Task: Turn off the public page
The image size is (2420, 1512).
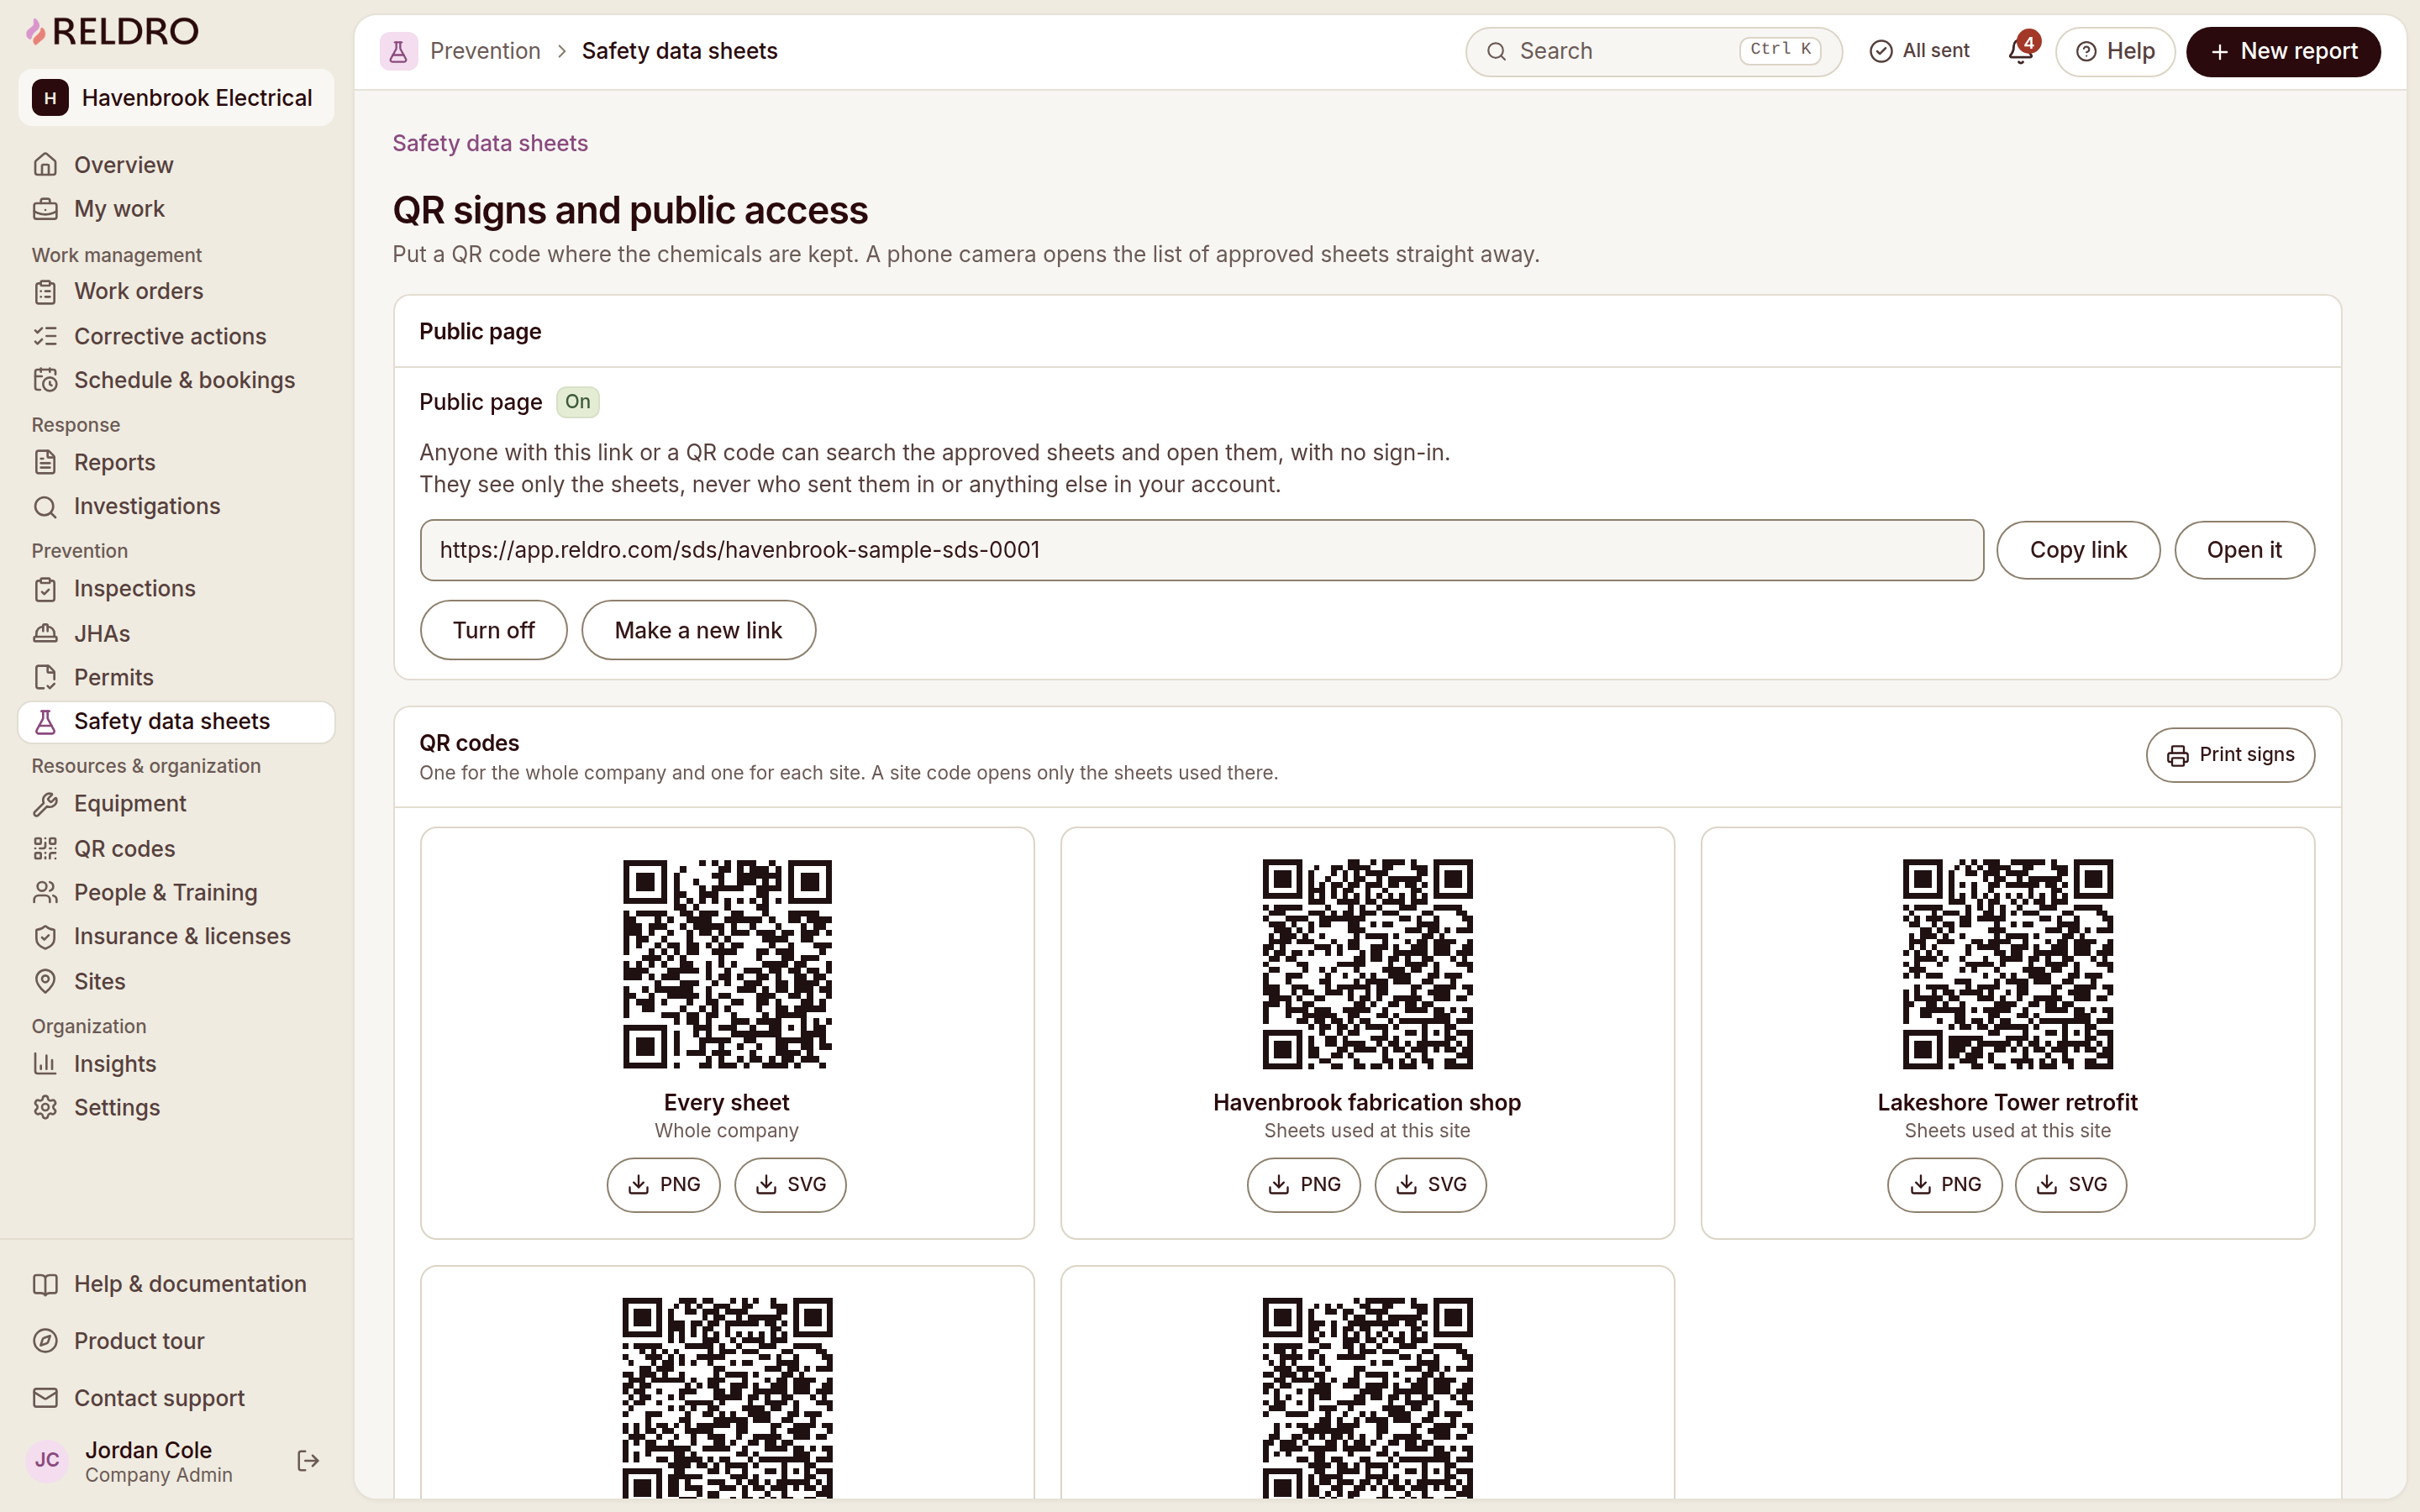Action: [x=493, y=630]
